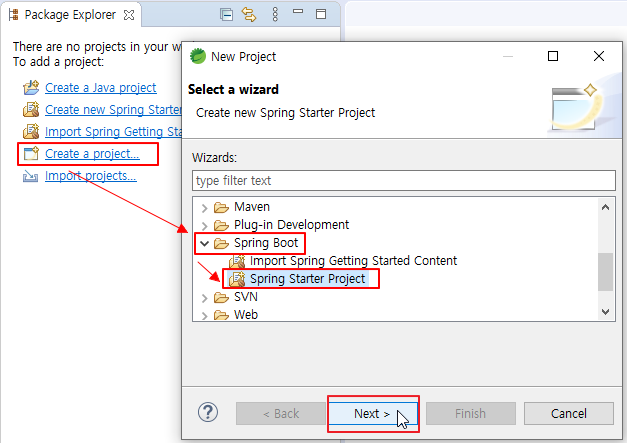The image size is (627, 443).
Task: Click the Create a project icon
Action: 31,154
